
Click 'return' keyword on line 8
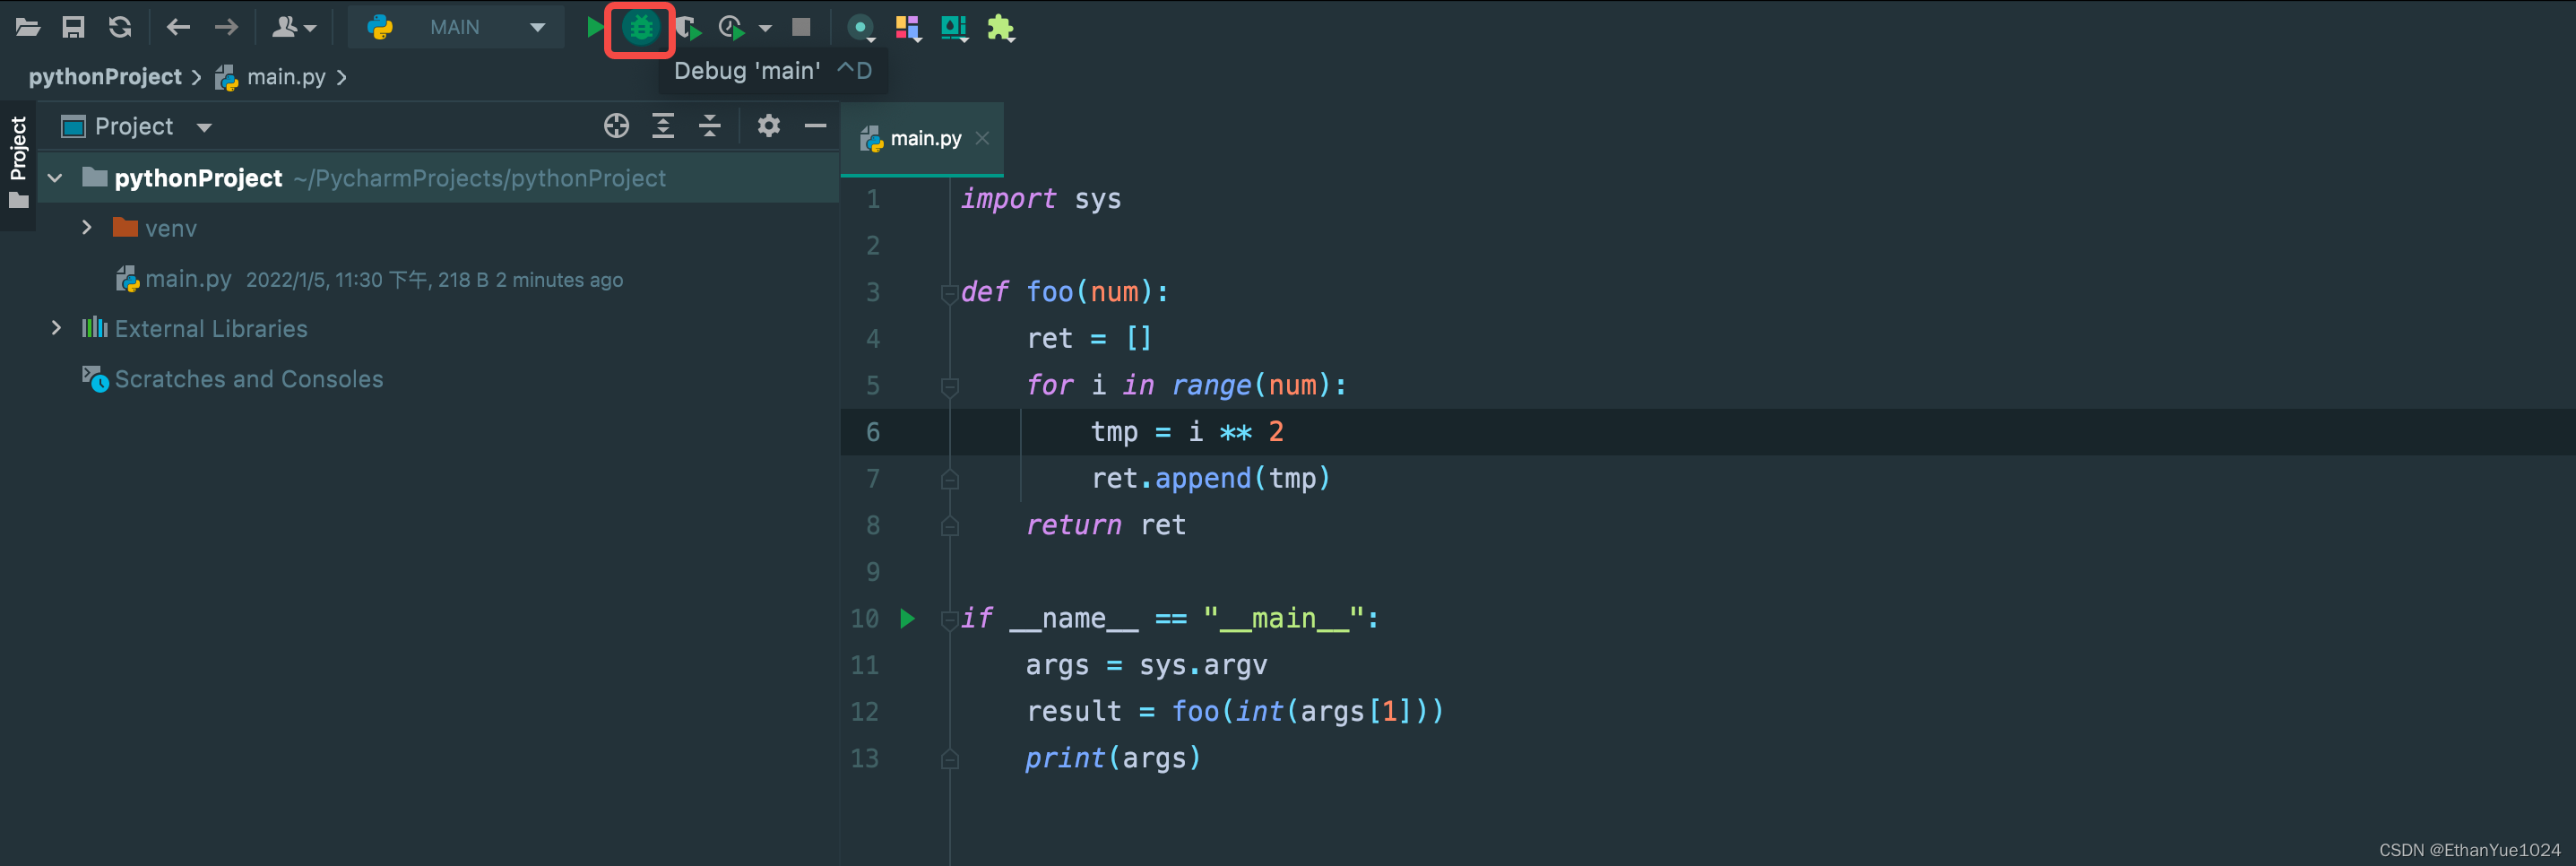click(1074, 525)
